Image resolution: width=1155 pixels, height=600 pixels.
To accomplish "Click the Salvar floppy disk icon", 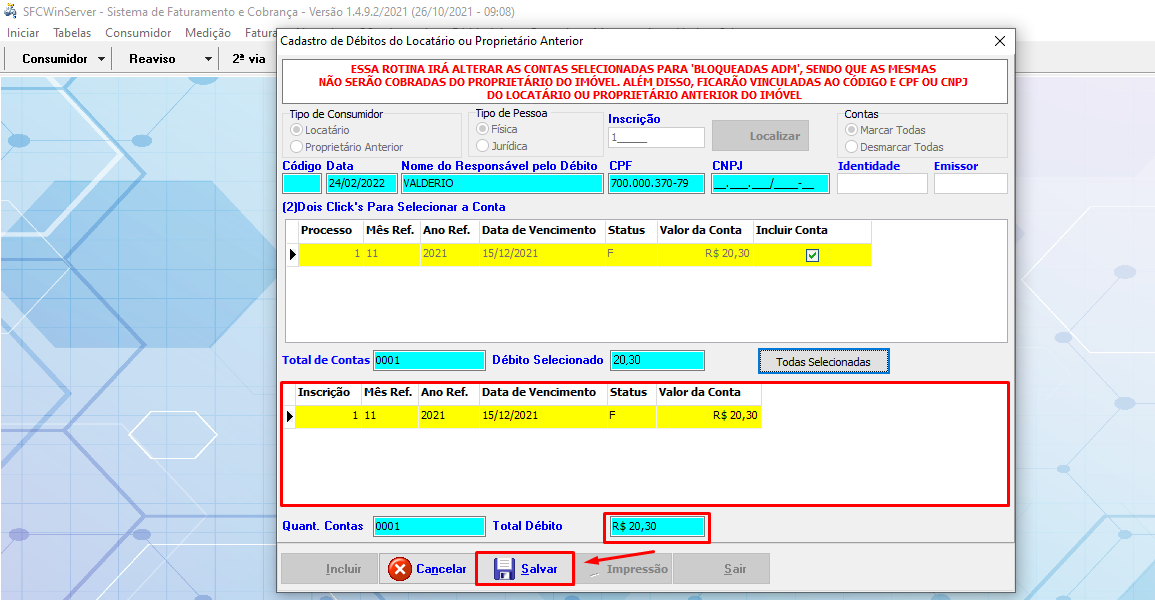I will [505, 569].
